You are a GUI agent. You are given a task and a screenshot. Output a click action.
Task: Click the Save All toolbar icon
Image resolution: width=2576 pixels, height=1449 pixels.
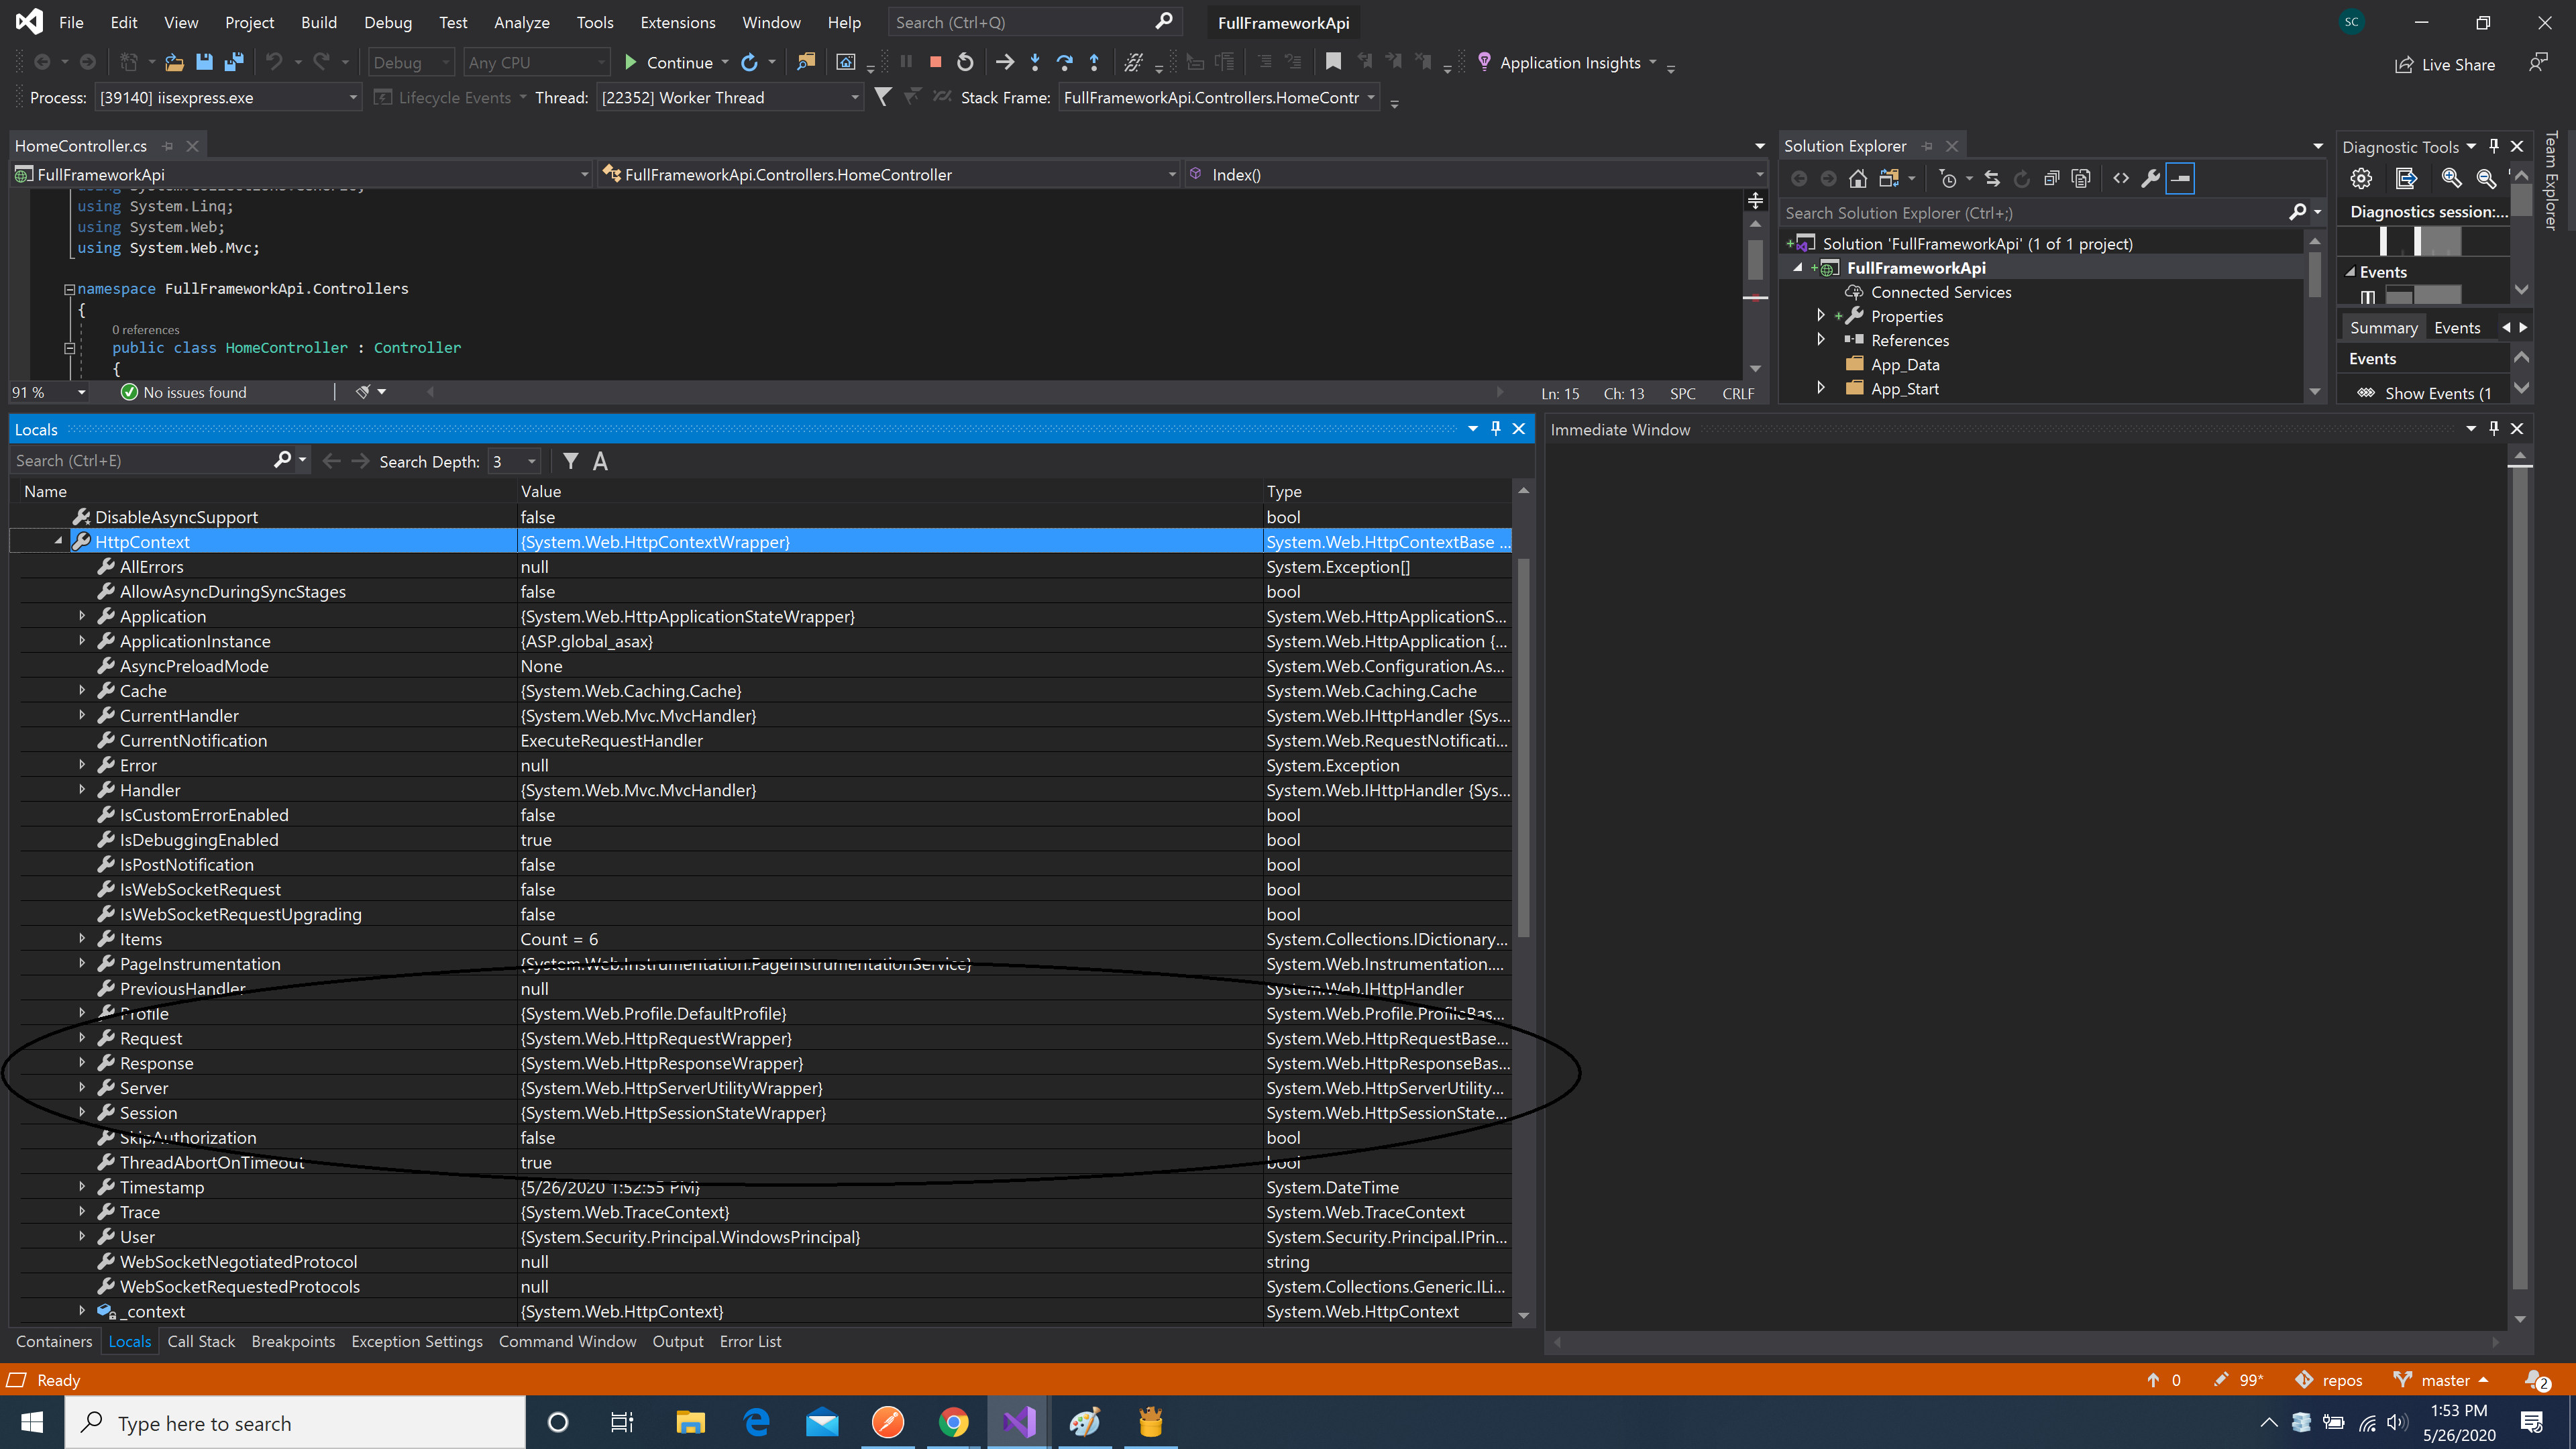[234, 62]
